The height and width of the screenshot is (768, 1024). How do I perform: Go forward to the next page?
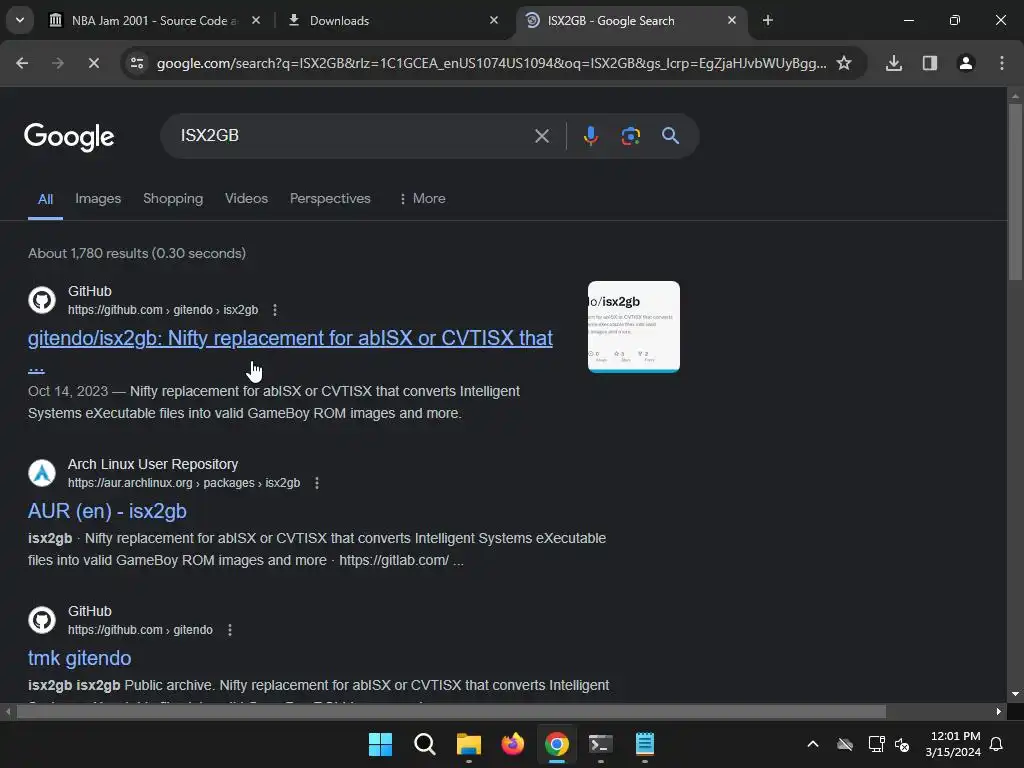pos(58,63)
